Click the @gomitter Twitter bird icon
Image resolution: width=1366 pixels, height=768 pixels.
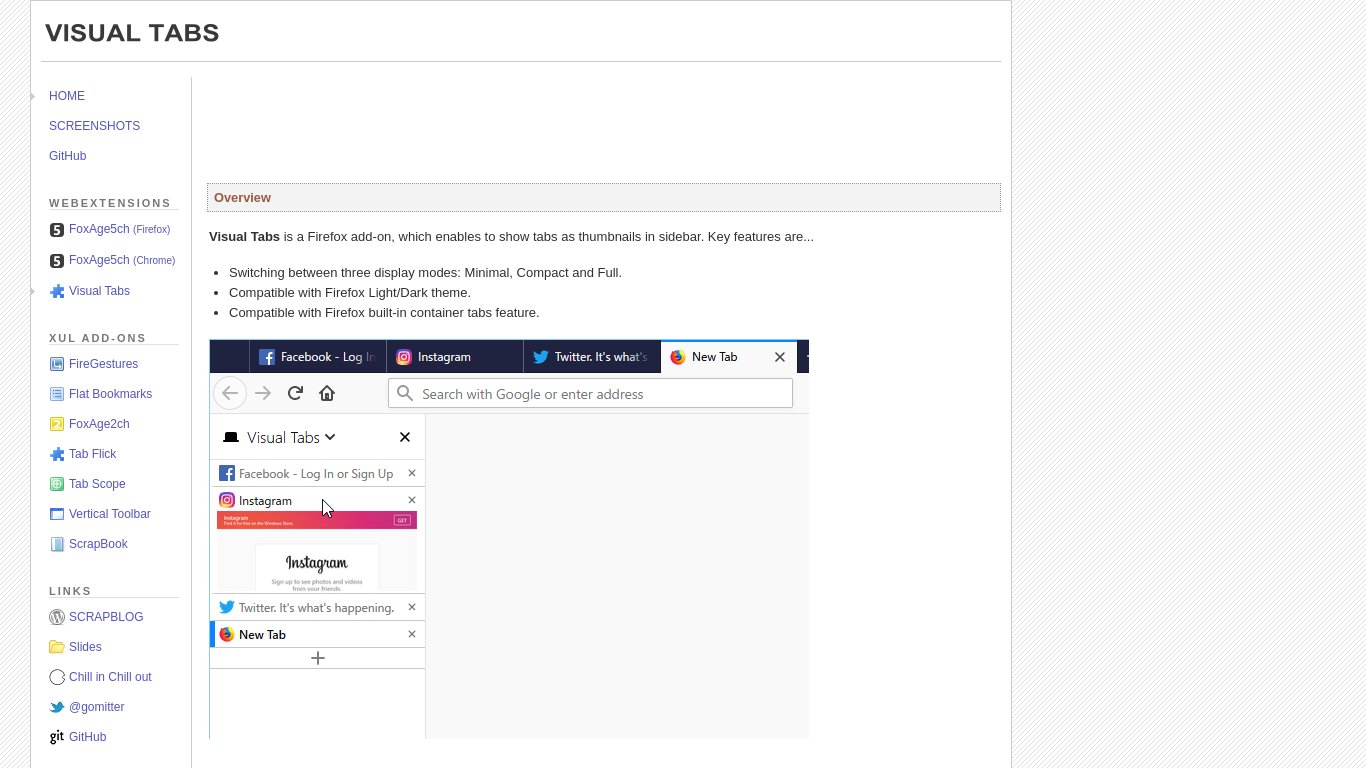[x=57, y=707]
